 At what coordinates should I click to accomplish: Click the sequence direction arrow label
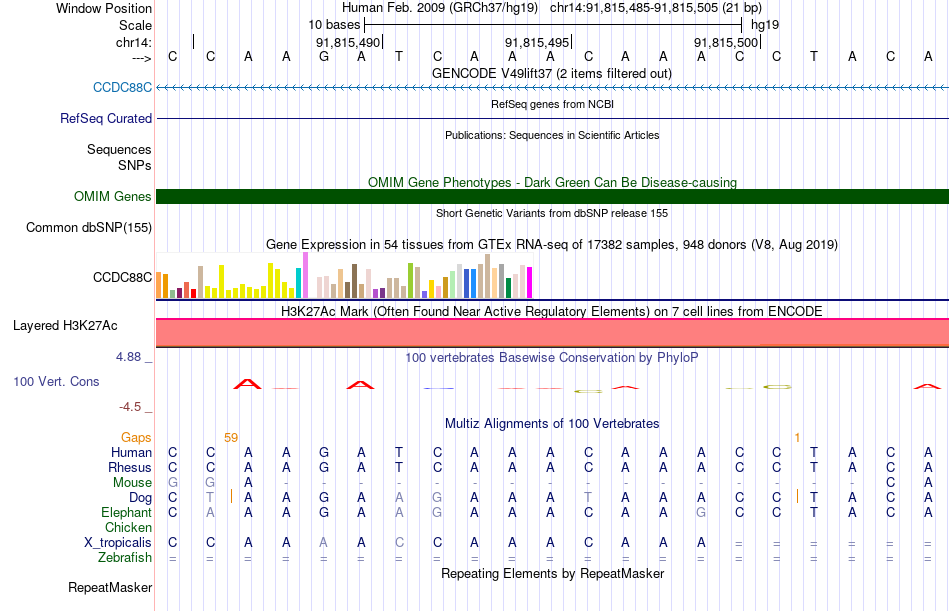click(x=142, y=58)
